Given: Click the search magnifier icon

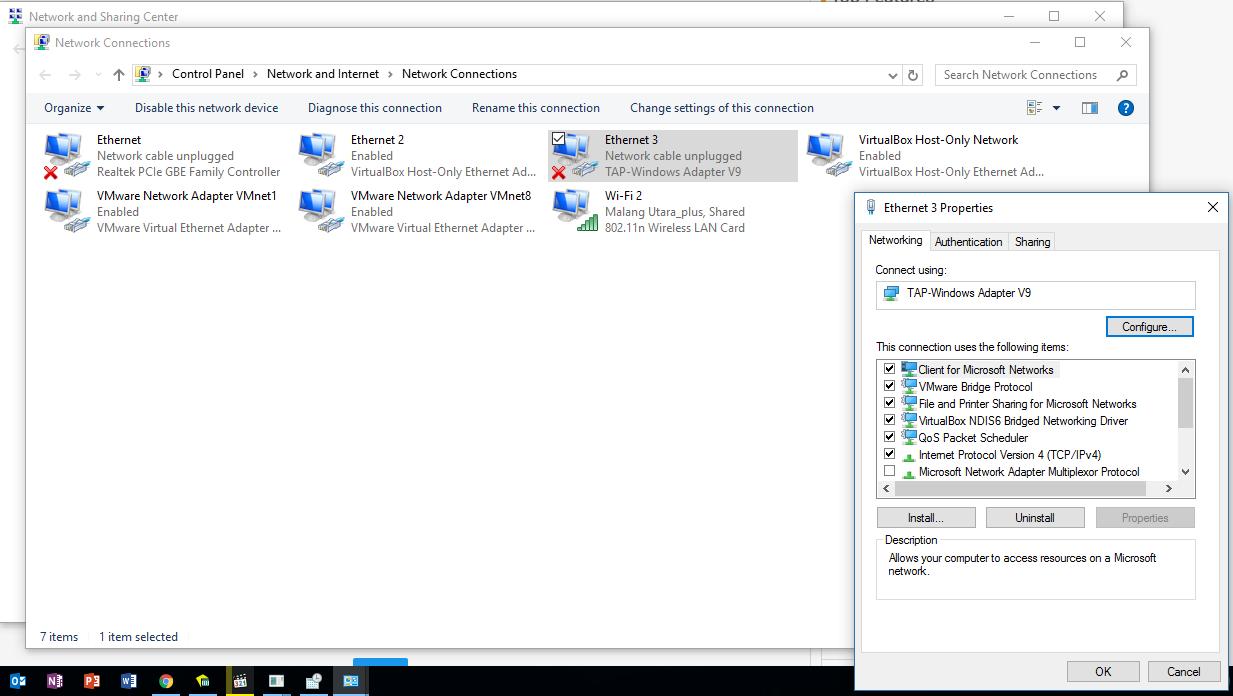Looking at the screenshot, I should point(1122,75).
